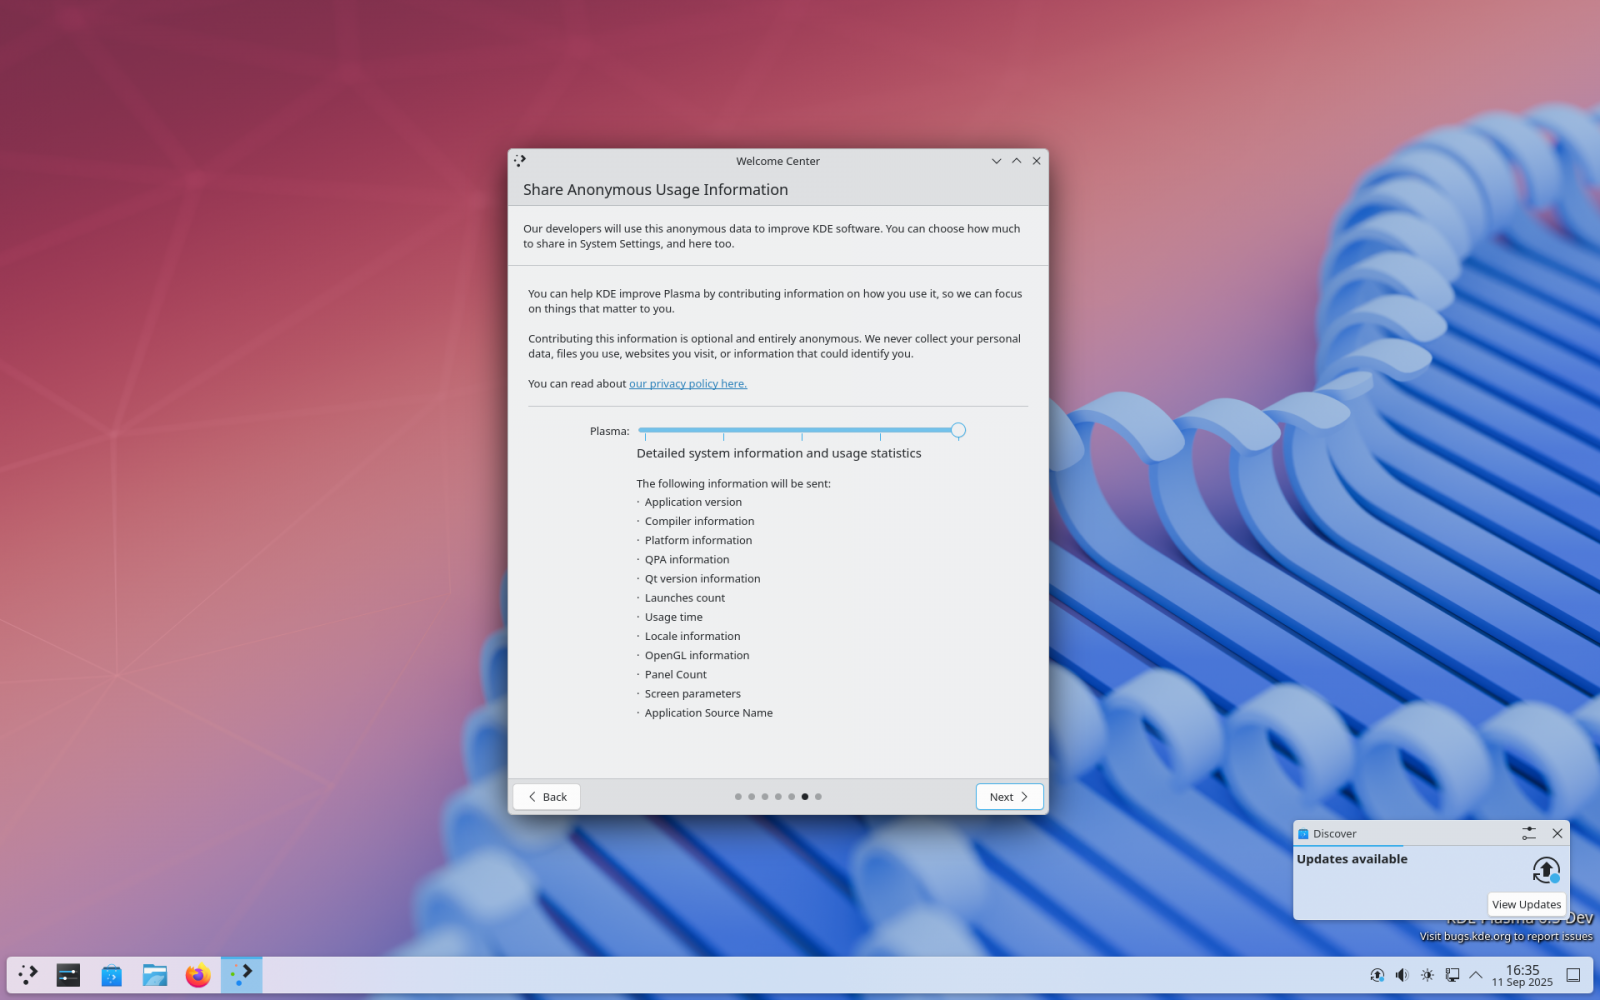Click the Plasma slider handle
Screen dimensions: 1600x1000
(x=958, y=430)
